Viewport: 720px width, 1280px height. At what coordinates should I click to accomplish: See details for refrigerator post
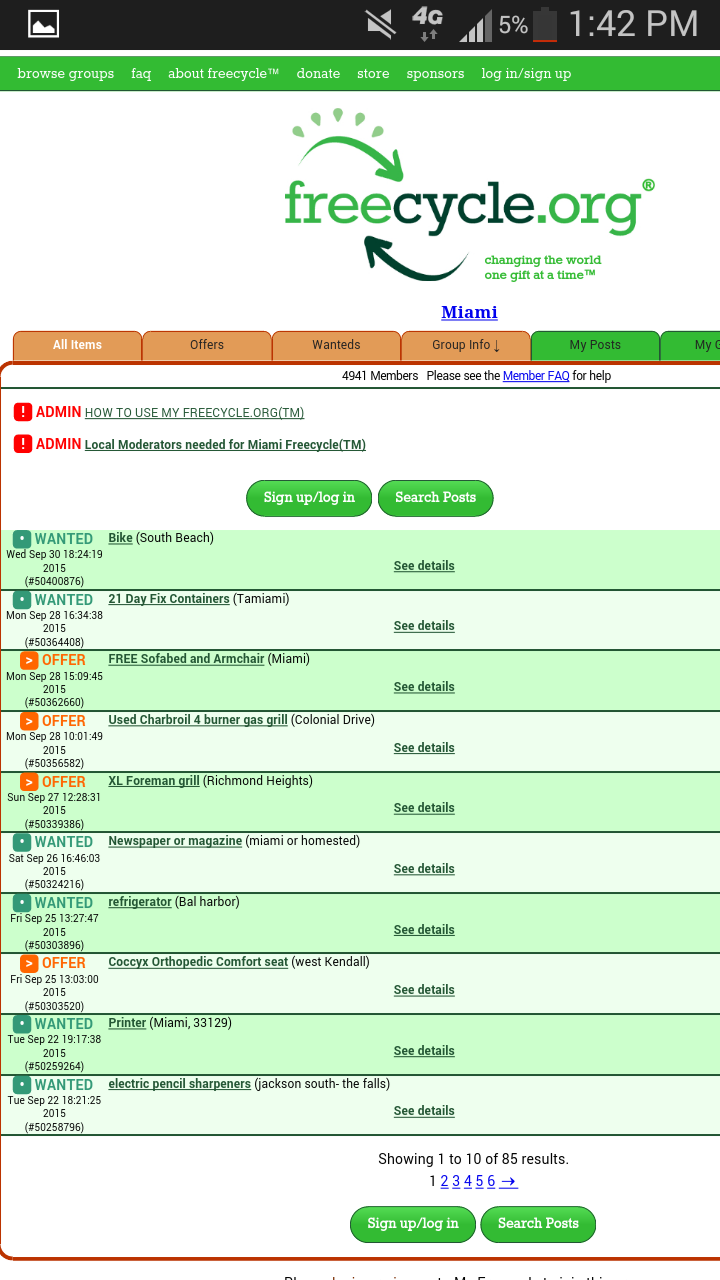click(x=424, y=930)
